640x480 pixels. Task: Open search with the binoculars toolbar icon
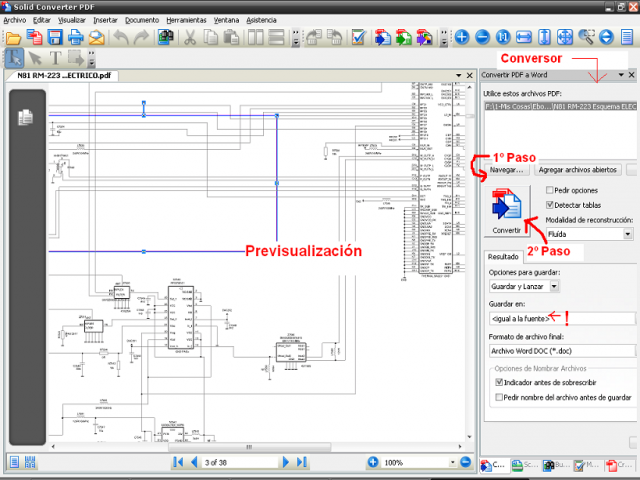(166, 38)
